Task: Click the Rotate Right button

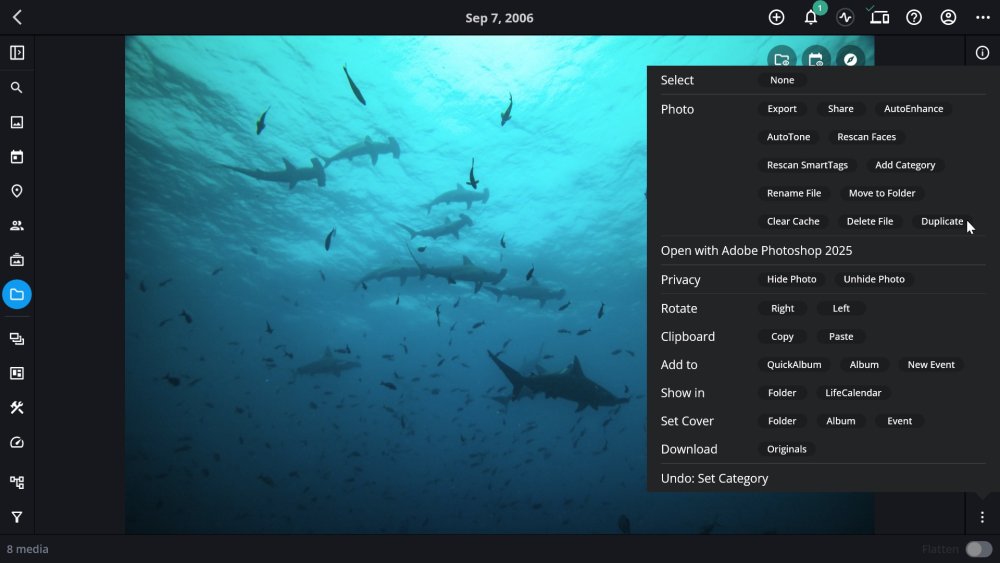Action: 782,308
